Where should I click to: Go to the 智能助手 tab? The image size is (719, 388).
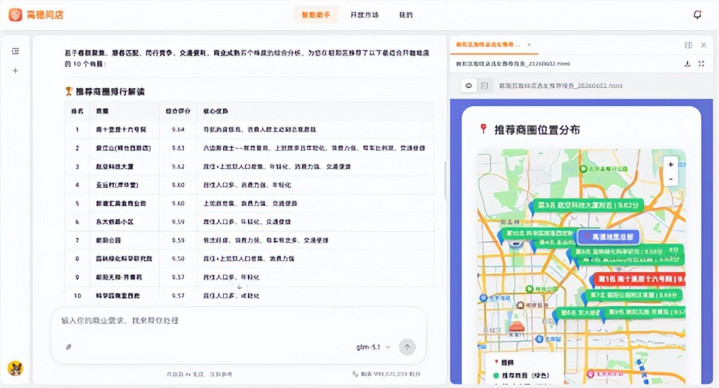point(316,15)
